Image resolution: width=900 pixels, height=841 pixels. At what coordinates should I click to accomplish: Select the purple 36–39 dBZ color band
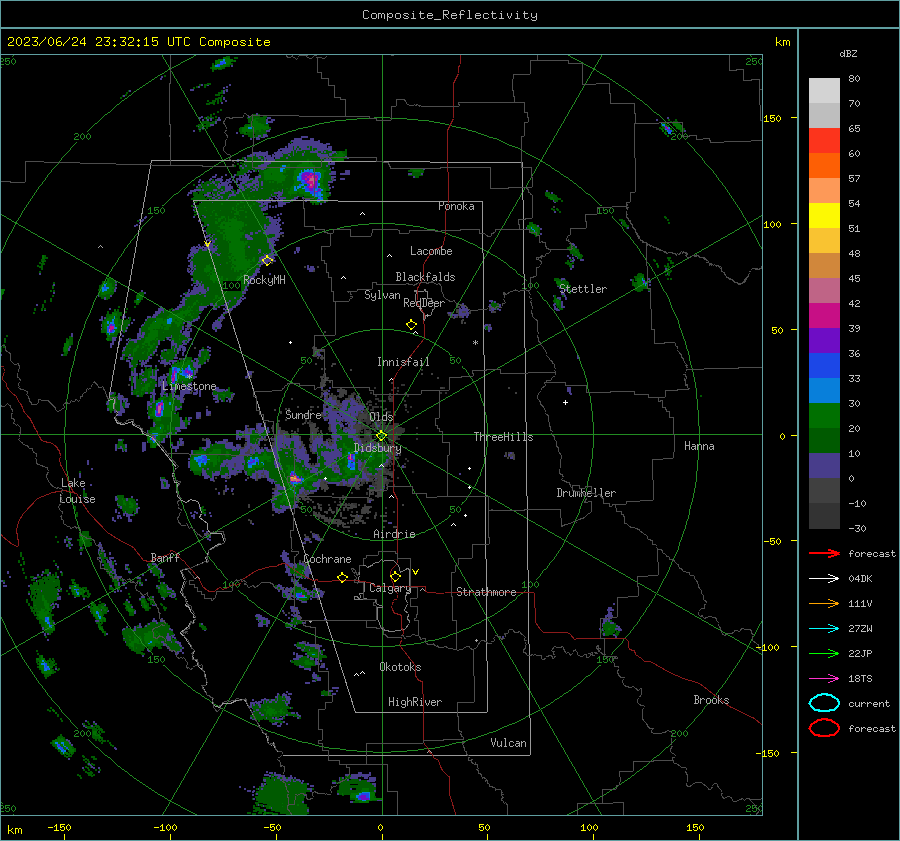824,341
